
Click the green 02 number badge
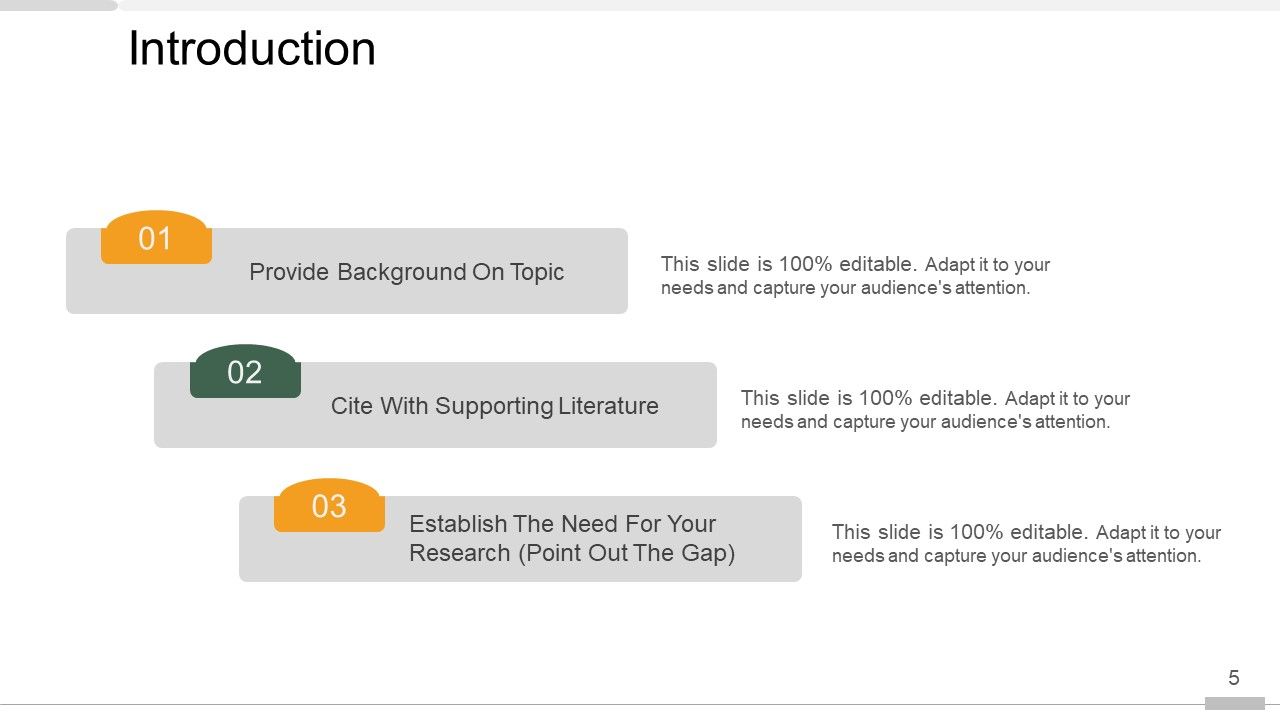[245, 372]
